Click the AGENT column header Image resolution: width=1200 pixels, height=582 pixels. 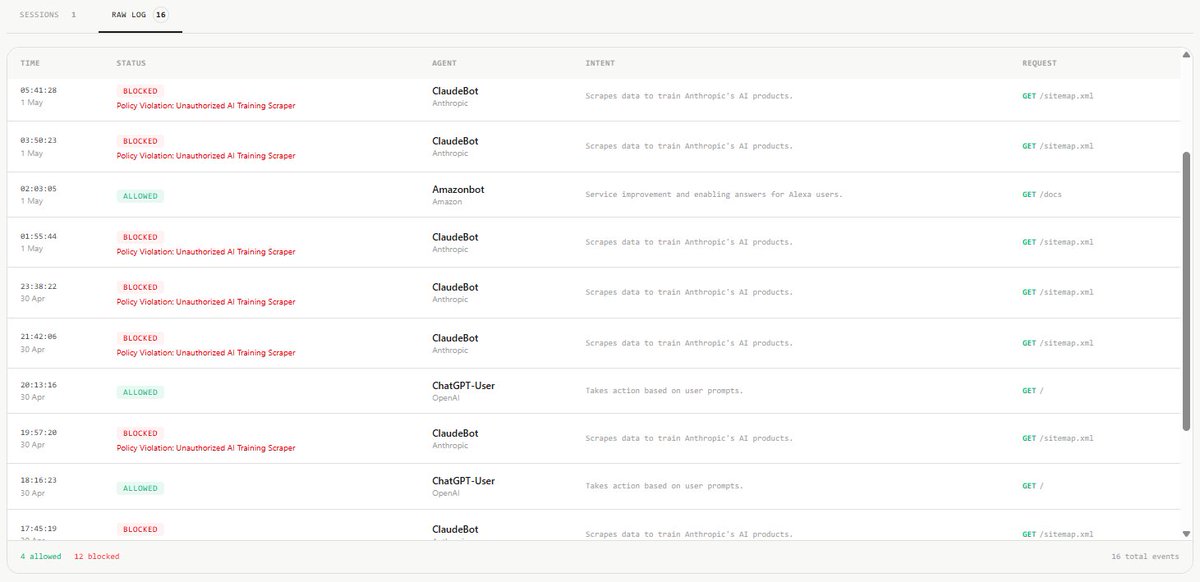tap(444, 63)
